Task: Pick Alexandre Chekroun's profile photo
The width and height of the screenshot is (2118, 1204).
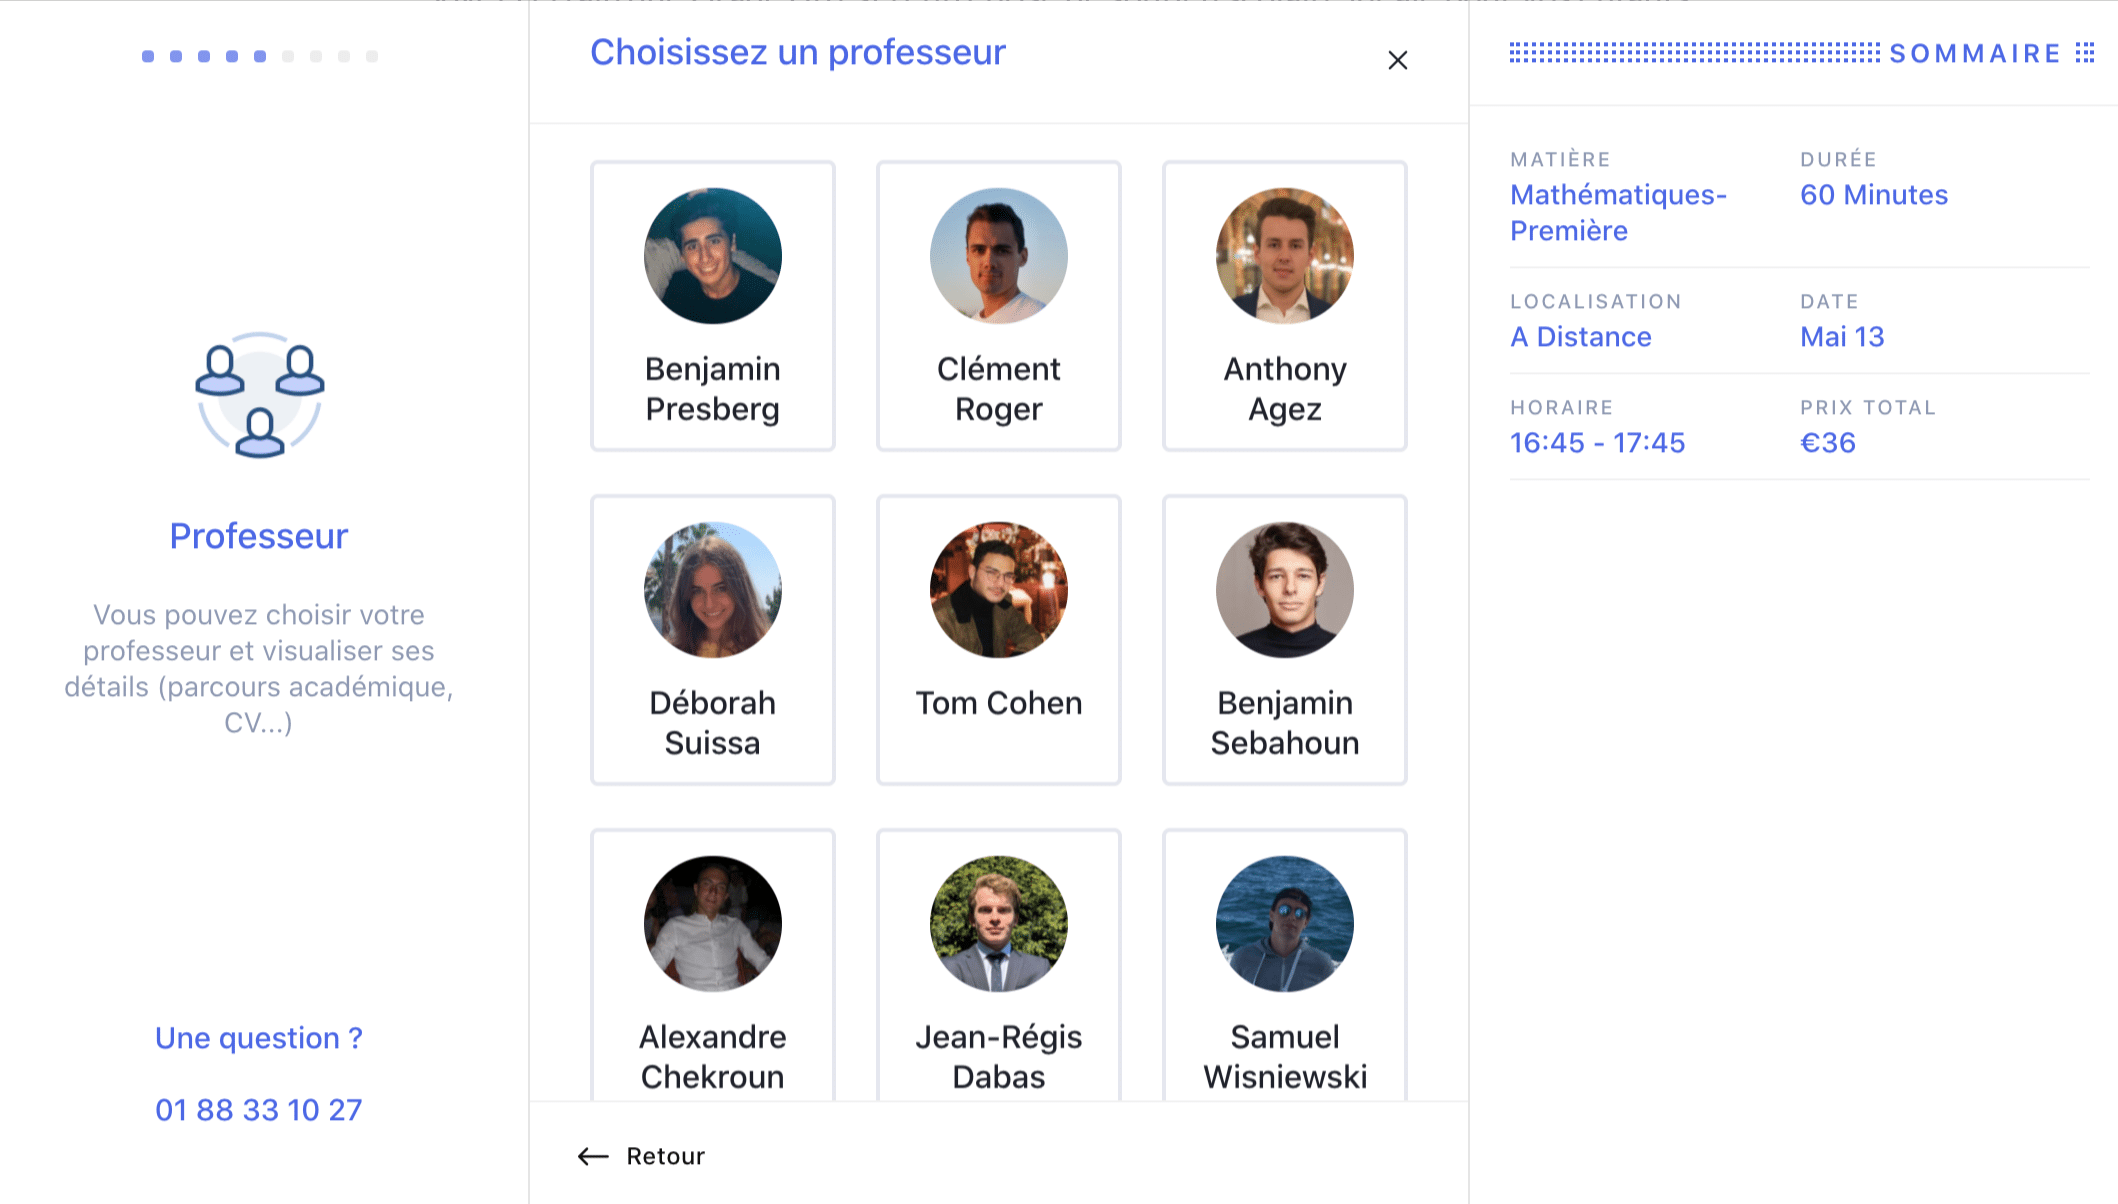Action: point(713,924)
